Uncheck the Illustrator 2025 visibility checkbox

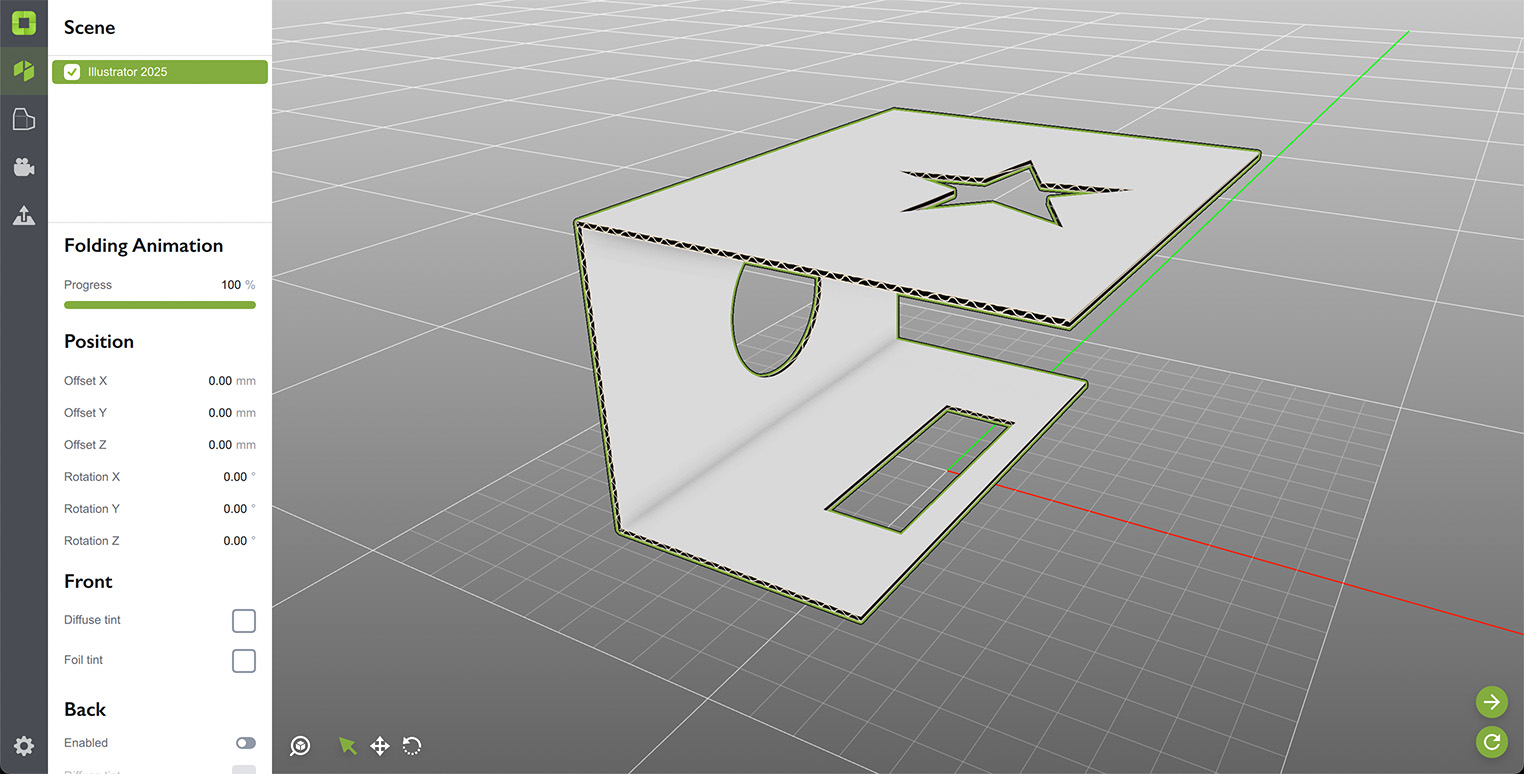pyautogui.click(x=72, y=72)
